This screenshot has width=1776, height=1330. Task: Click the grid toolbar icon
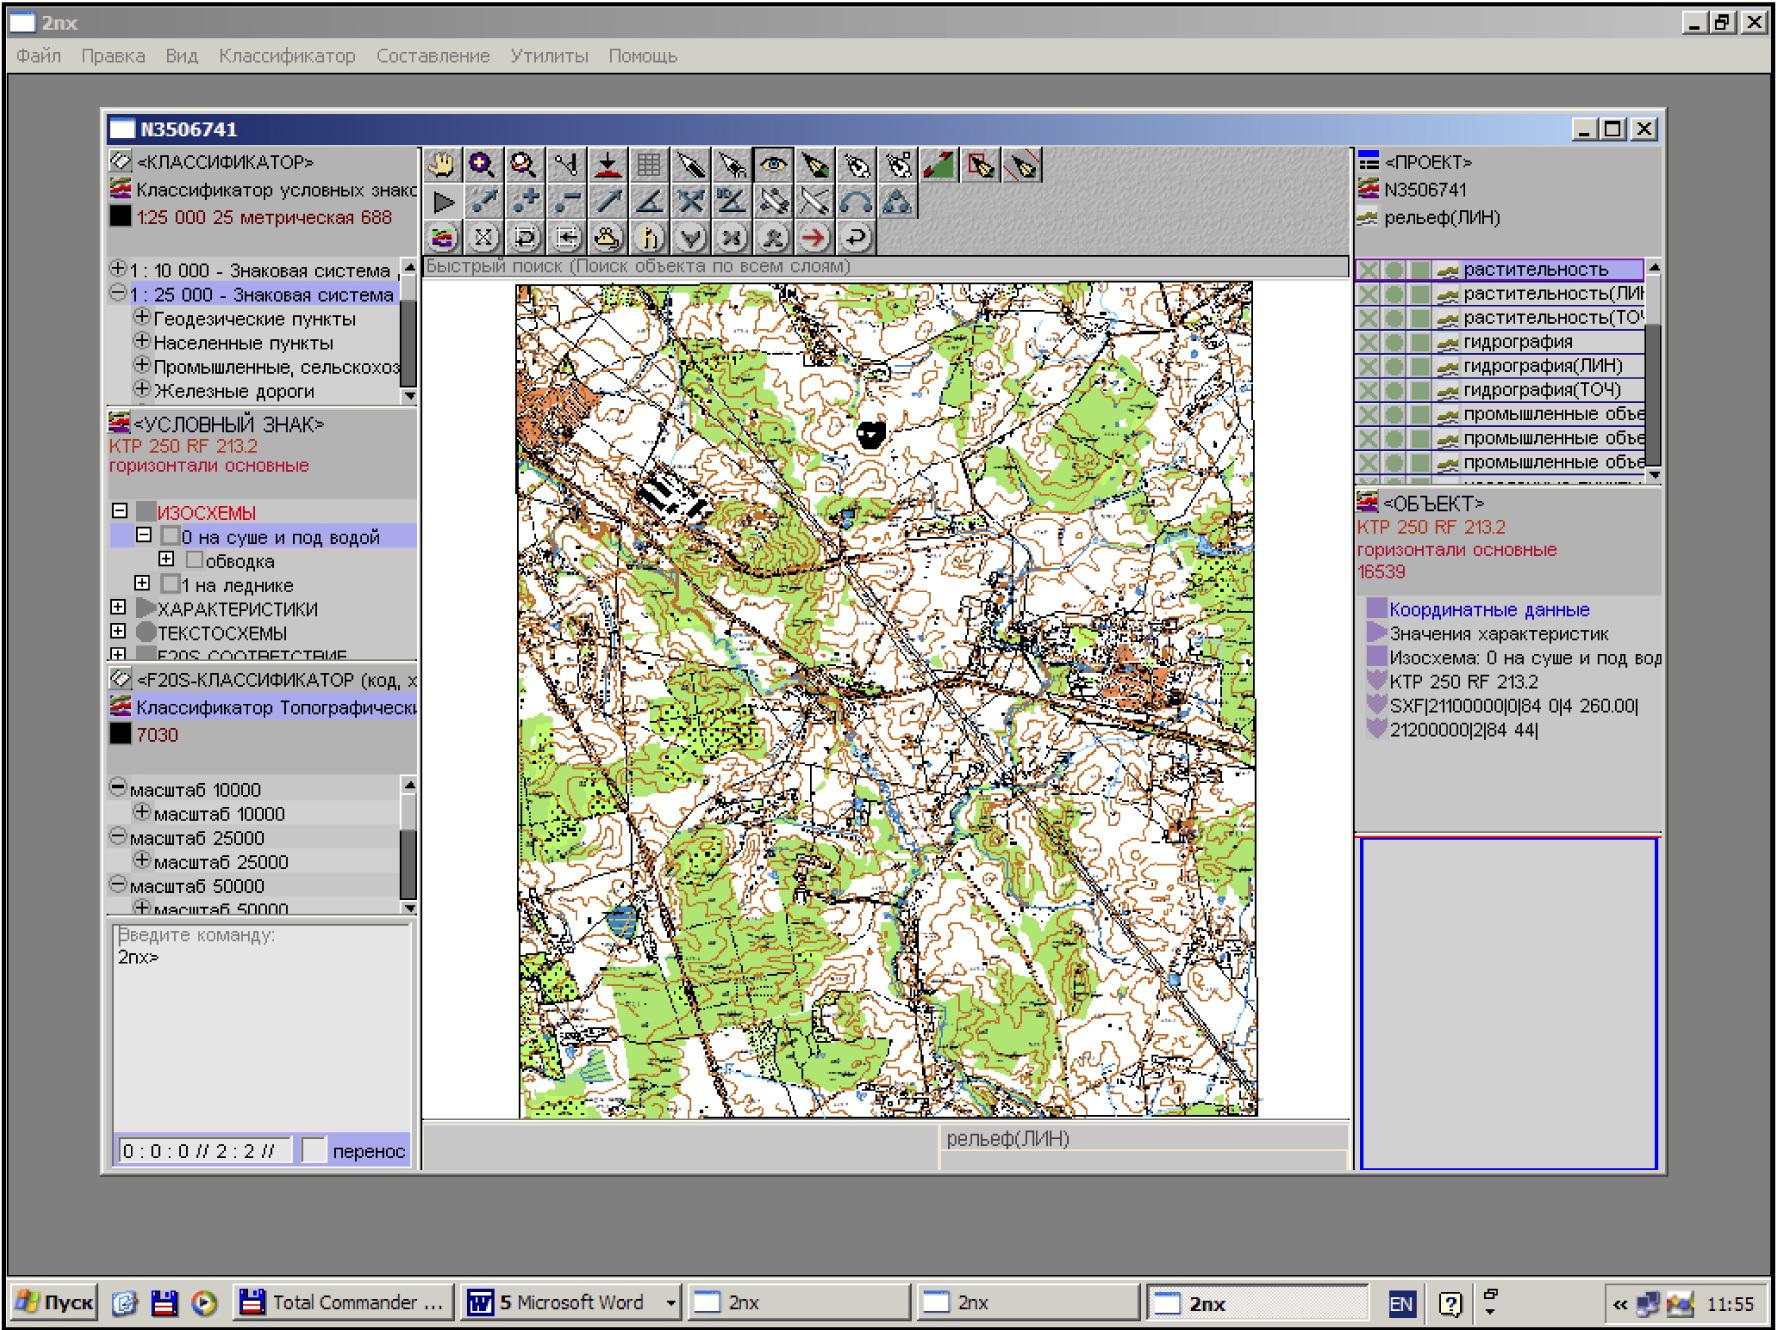pyautogui.click(x=648, y=165)
